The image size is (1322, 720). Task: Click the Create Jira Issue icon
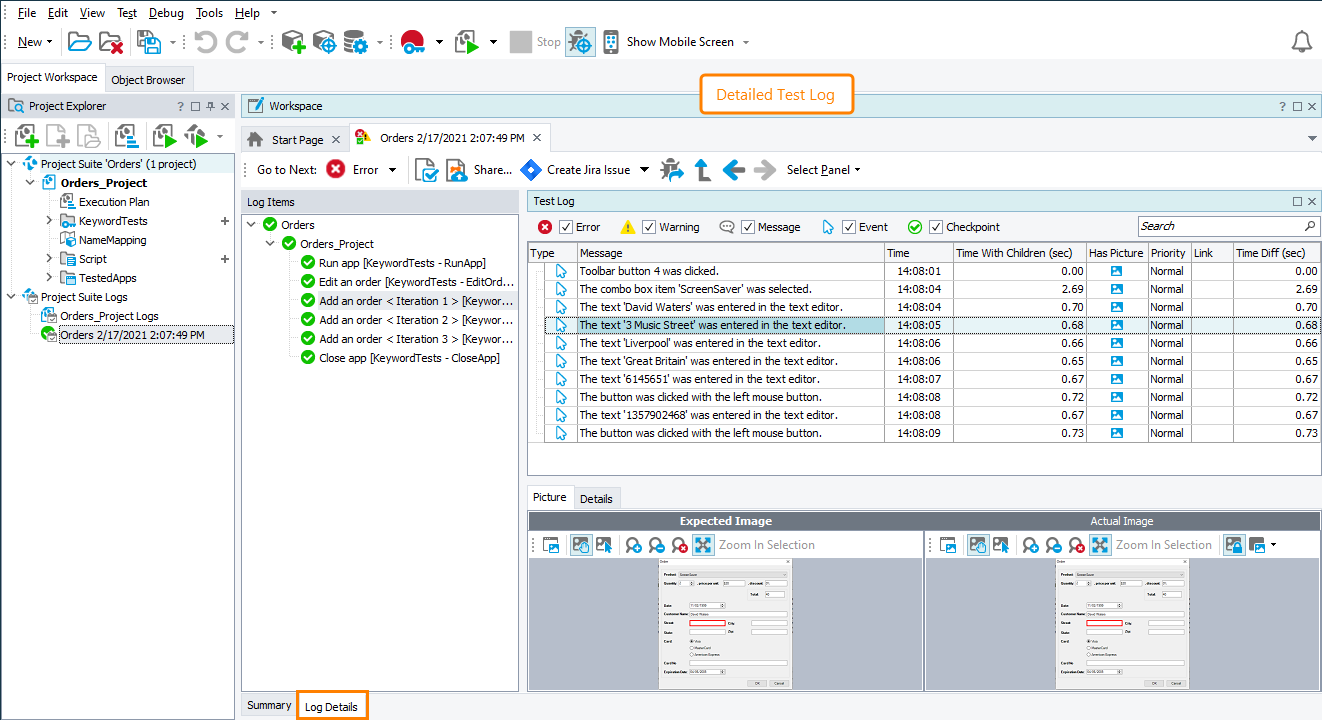[531, 169]
